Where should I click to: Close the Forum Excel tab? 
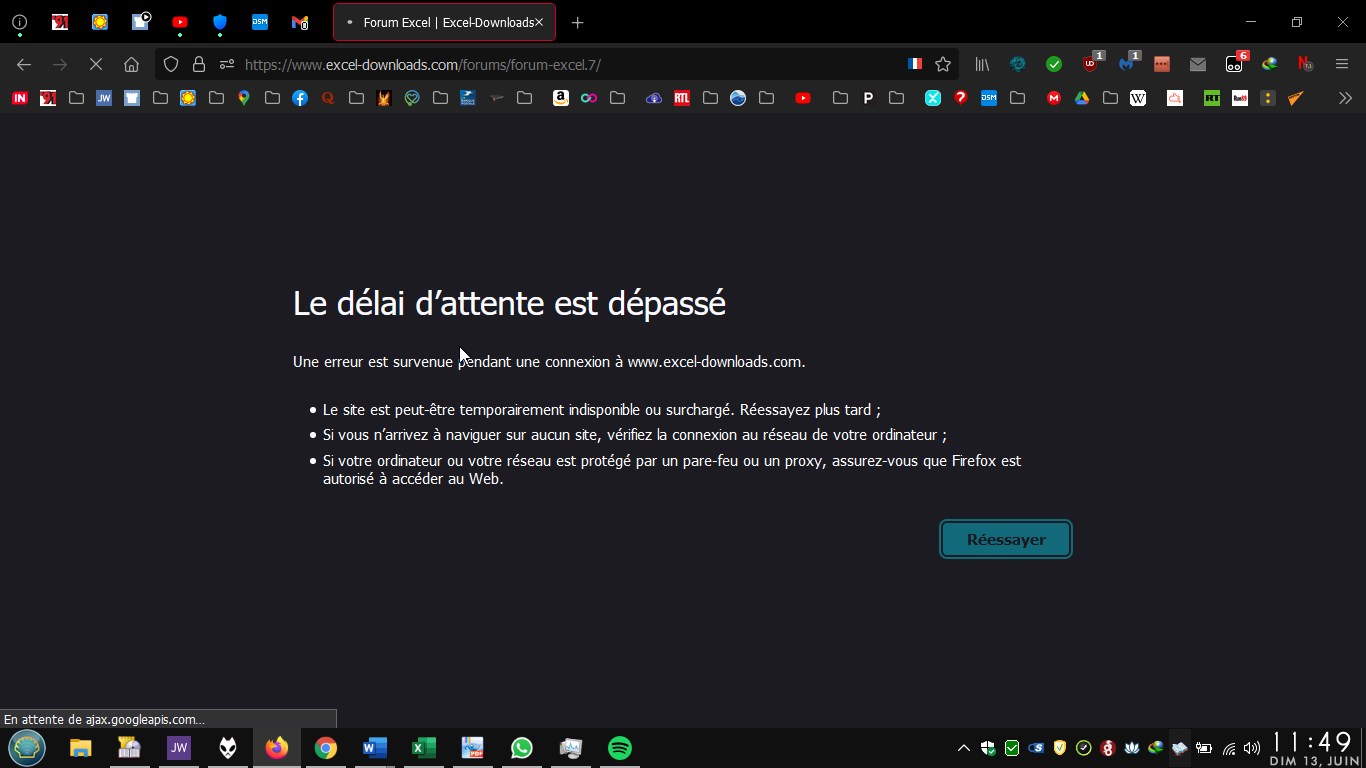(x=539, y=22)
